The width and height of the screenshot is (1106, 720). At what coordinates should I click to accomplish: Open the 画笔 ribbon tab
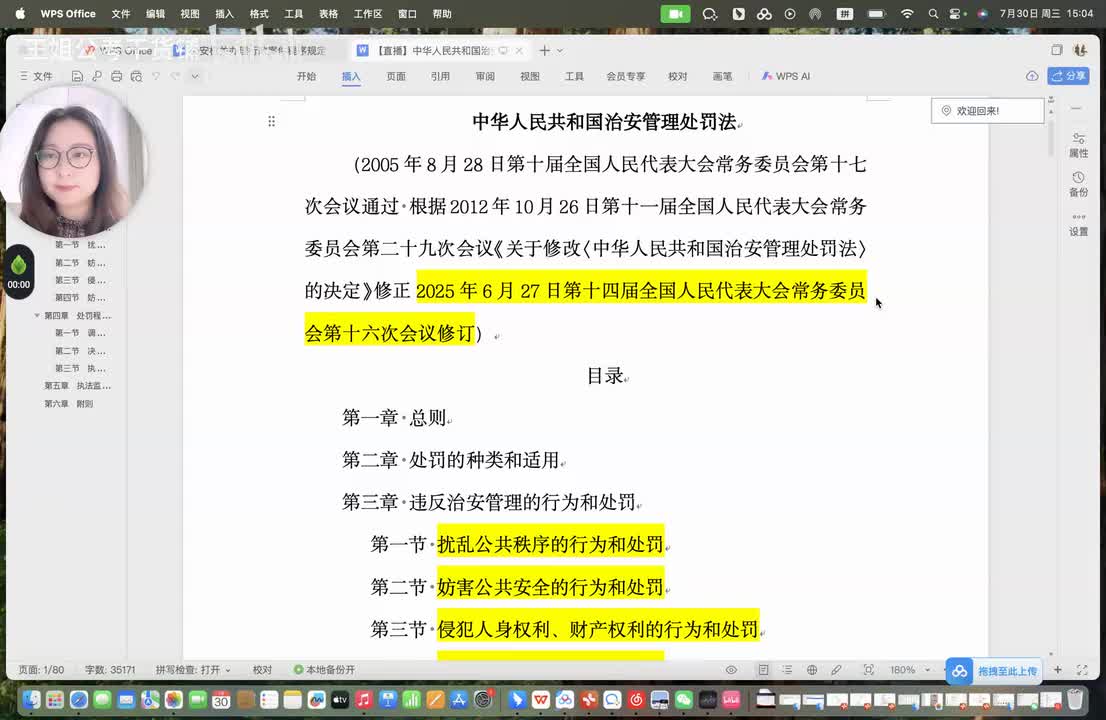click(x=722, y=76)
